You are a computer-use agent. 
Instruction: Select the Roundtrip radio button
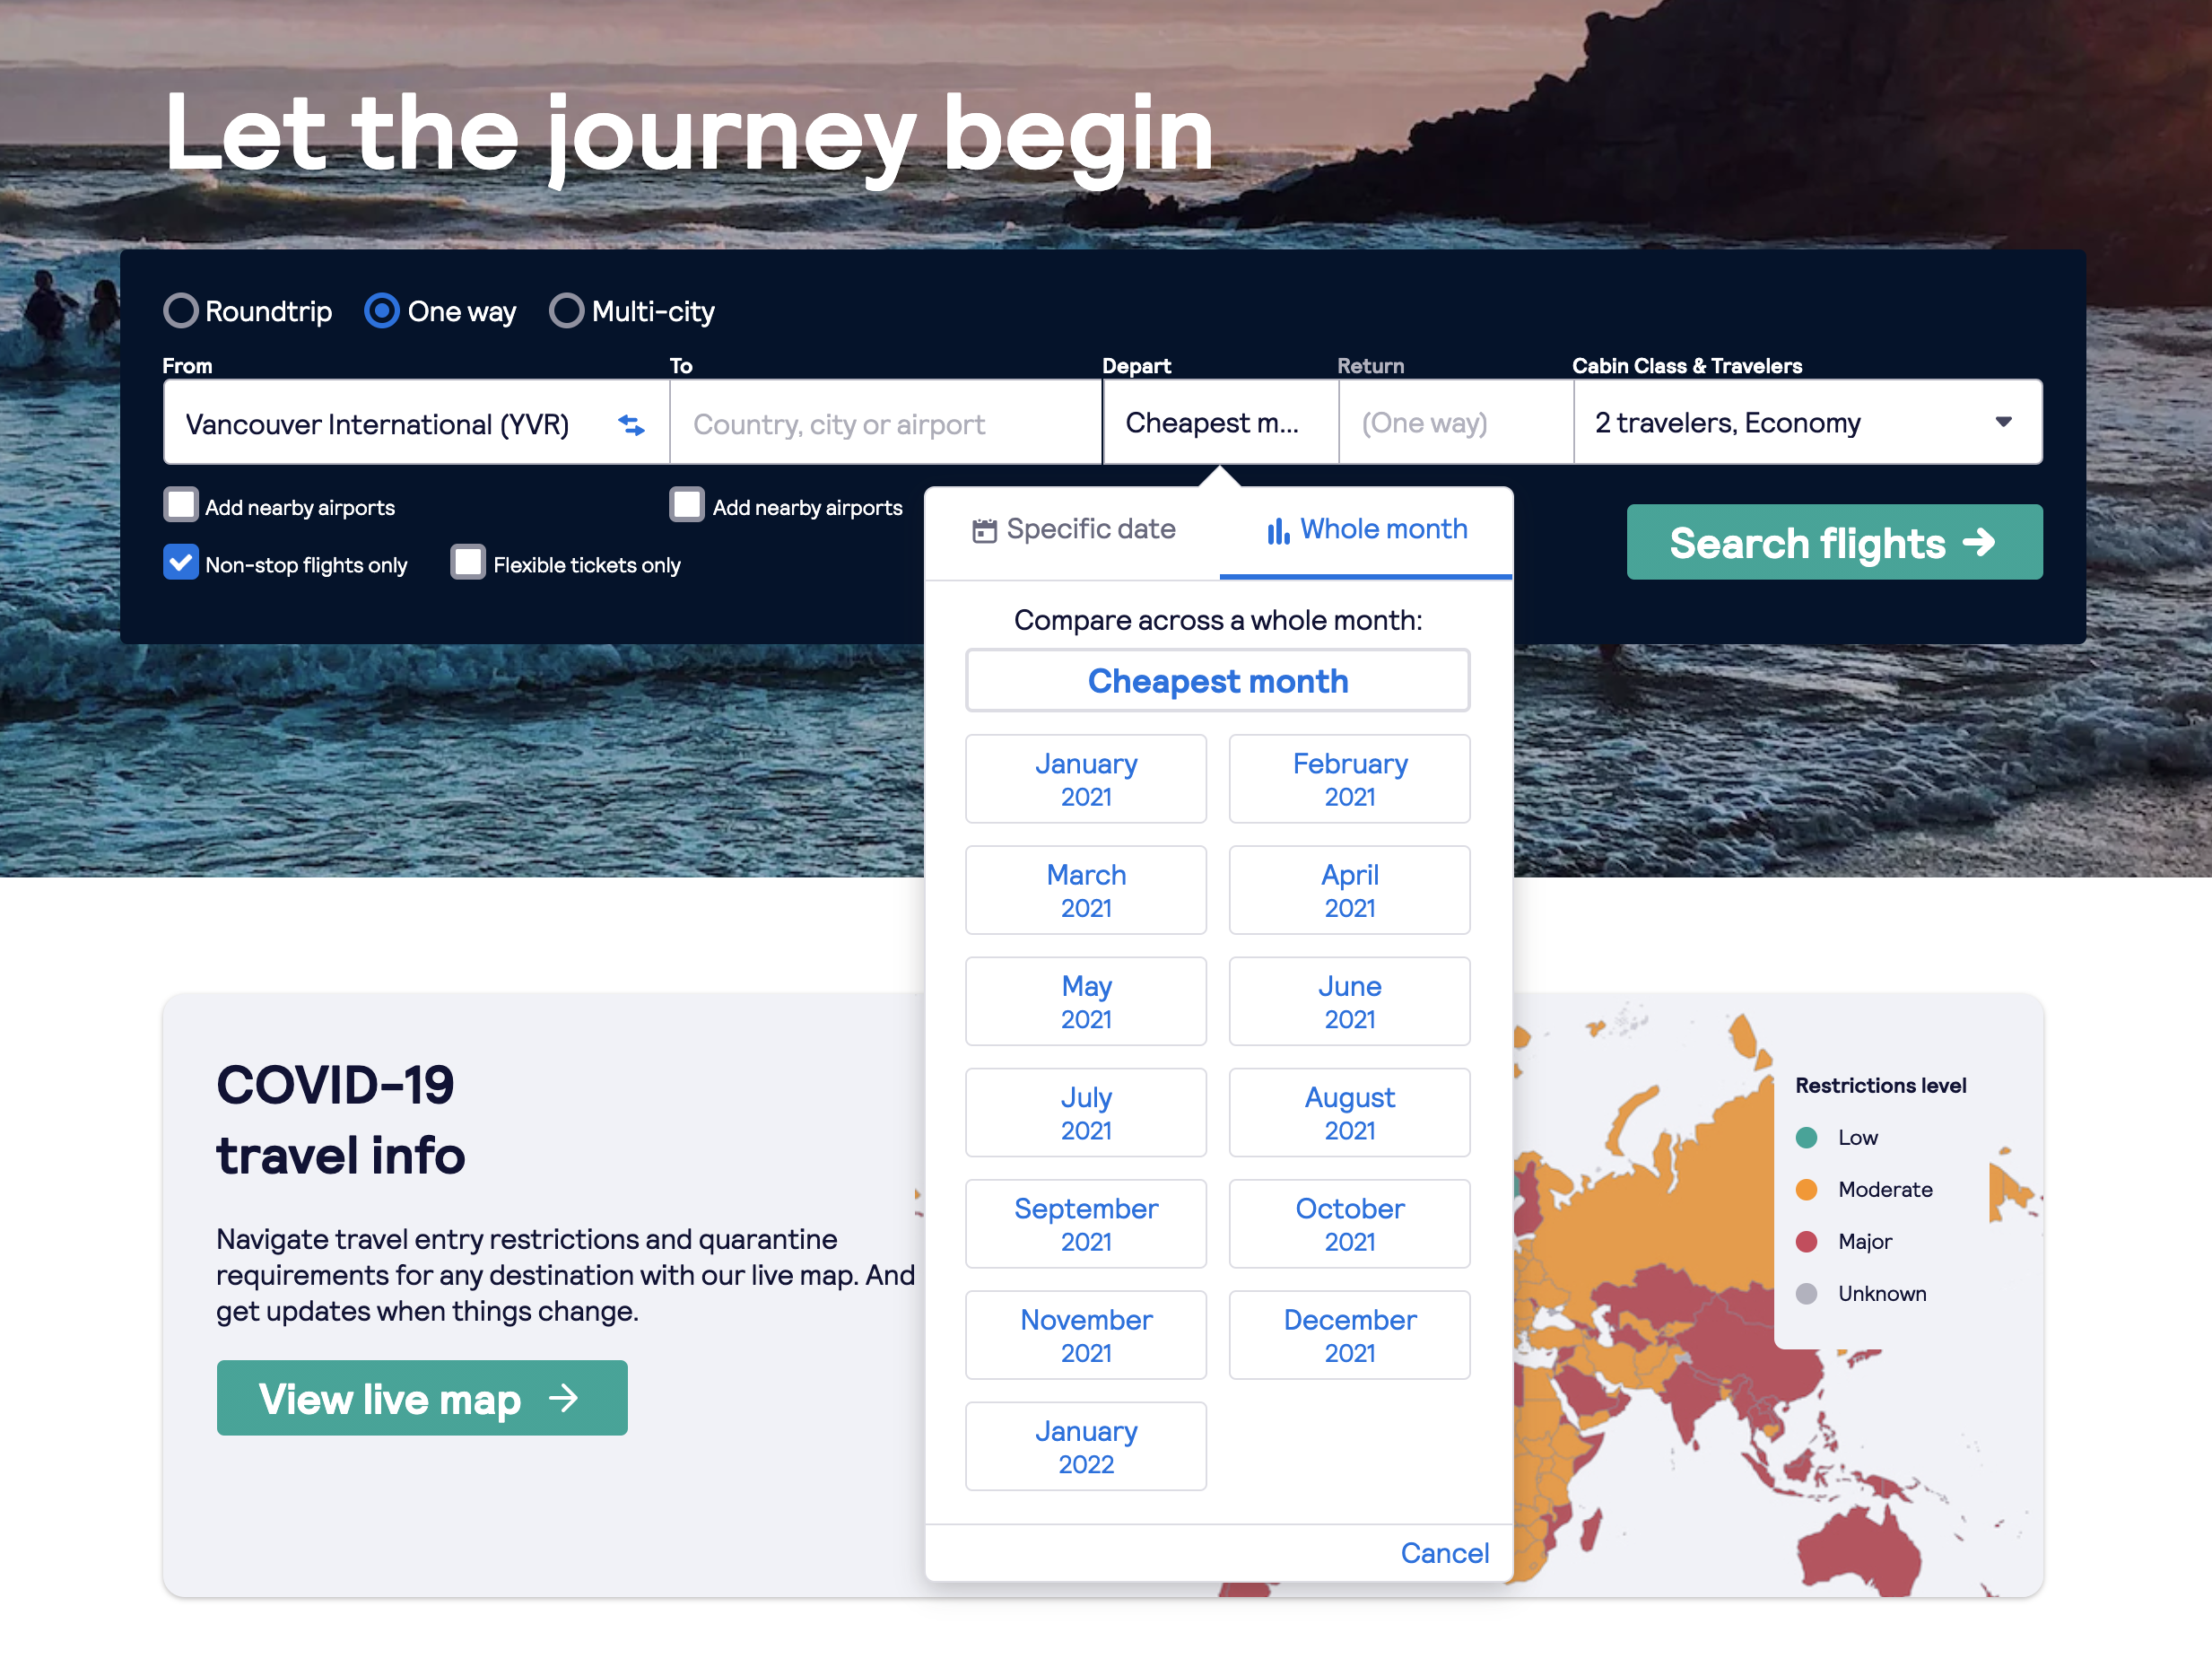coord(179,311)
